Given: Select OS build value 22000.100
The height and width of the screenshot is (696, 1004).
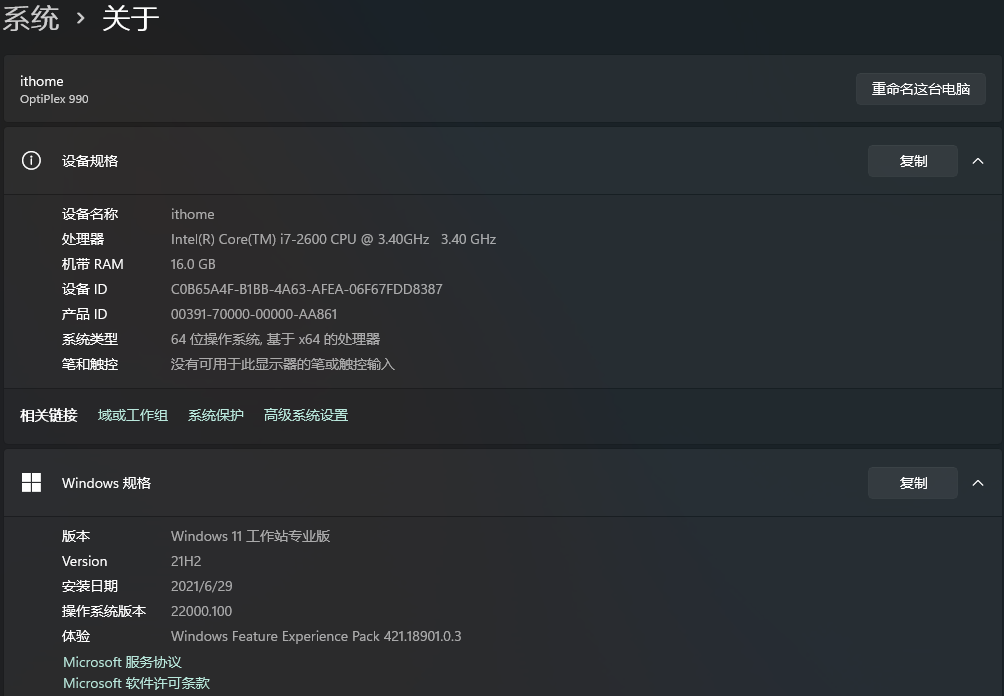Looking at the screenshot, I should (201, 611).
